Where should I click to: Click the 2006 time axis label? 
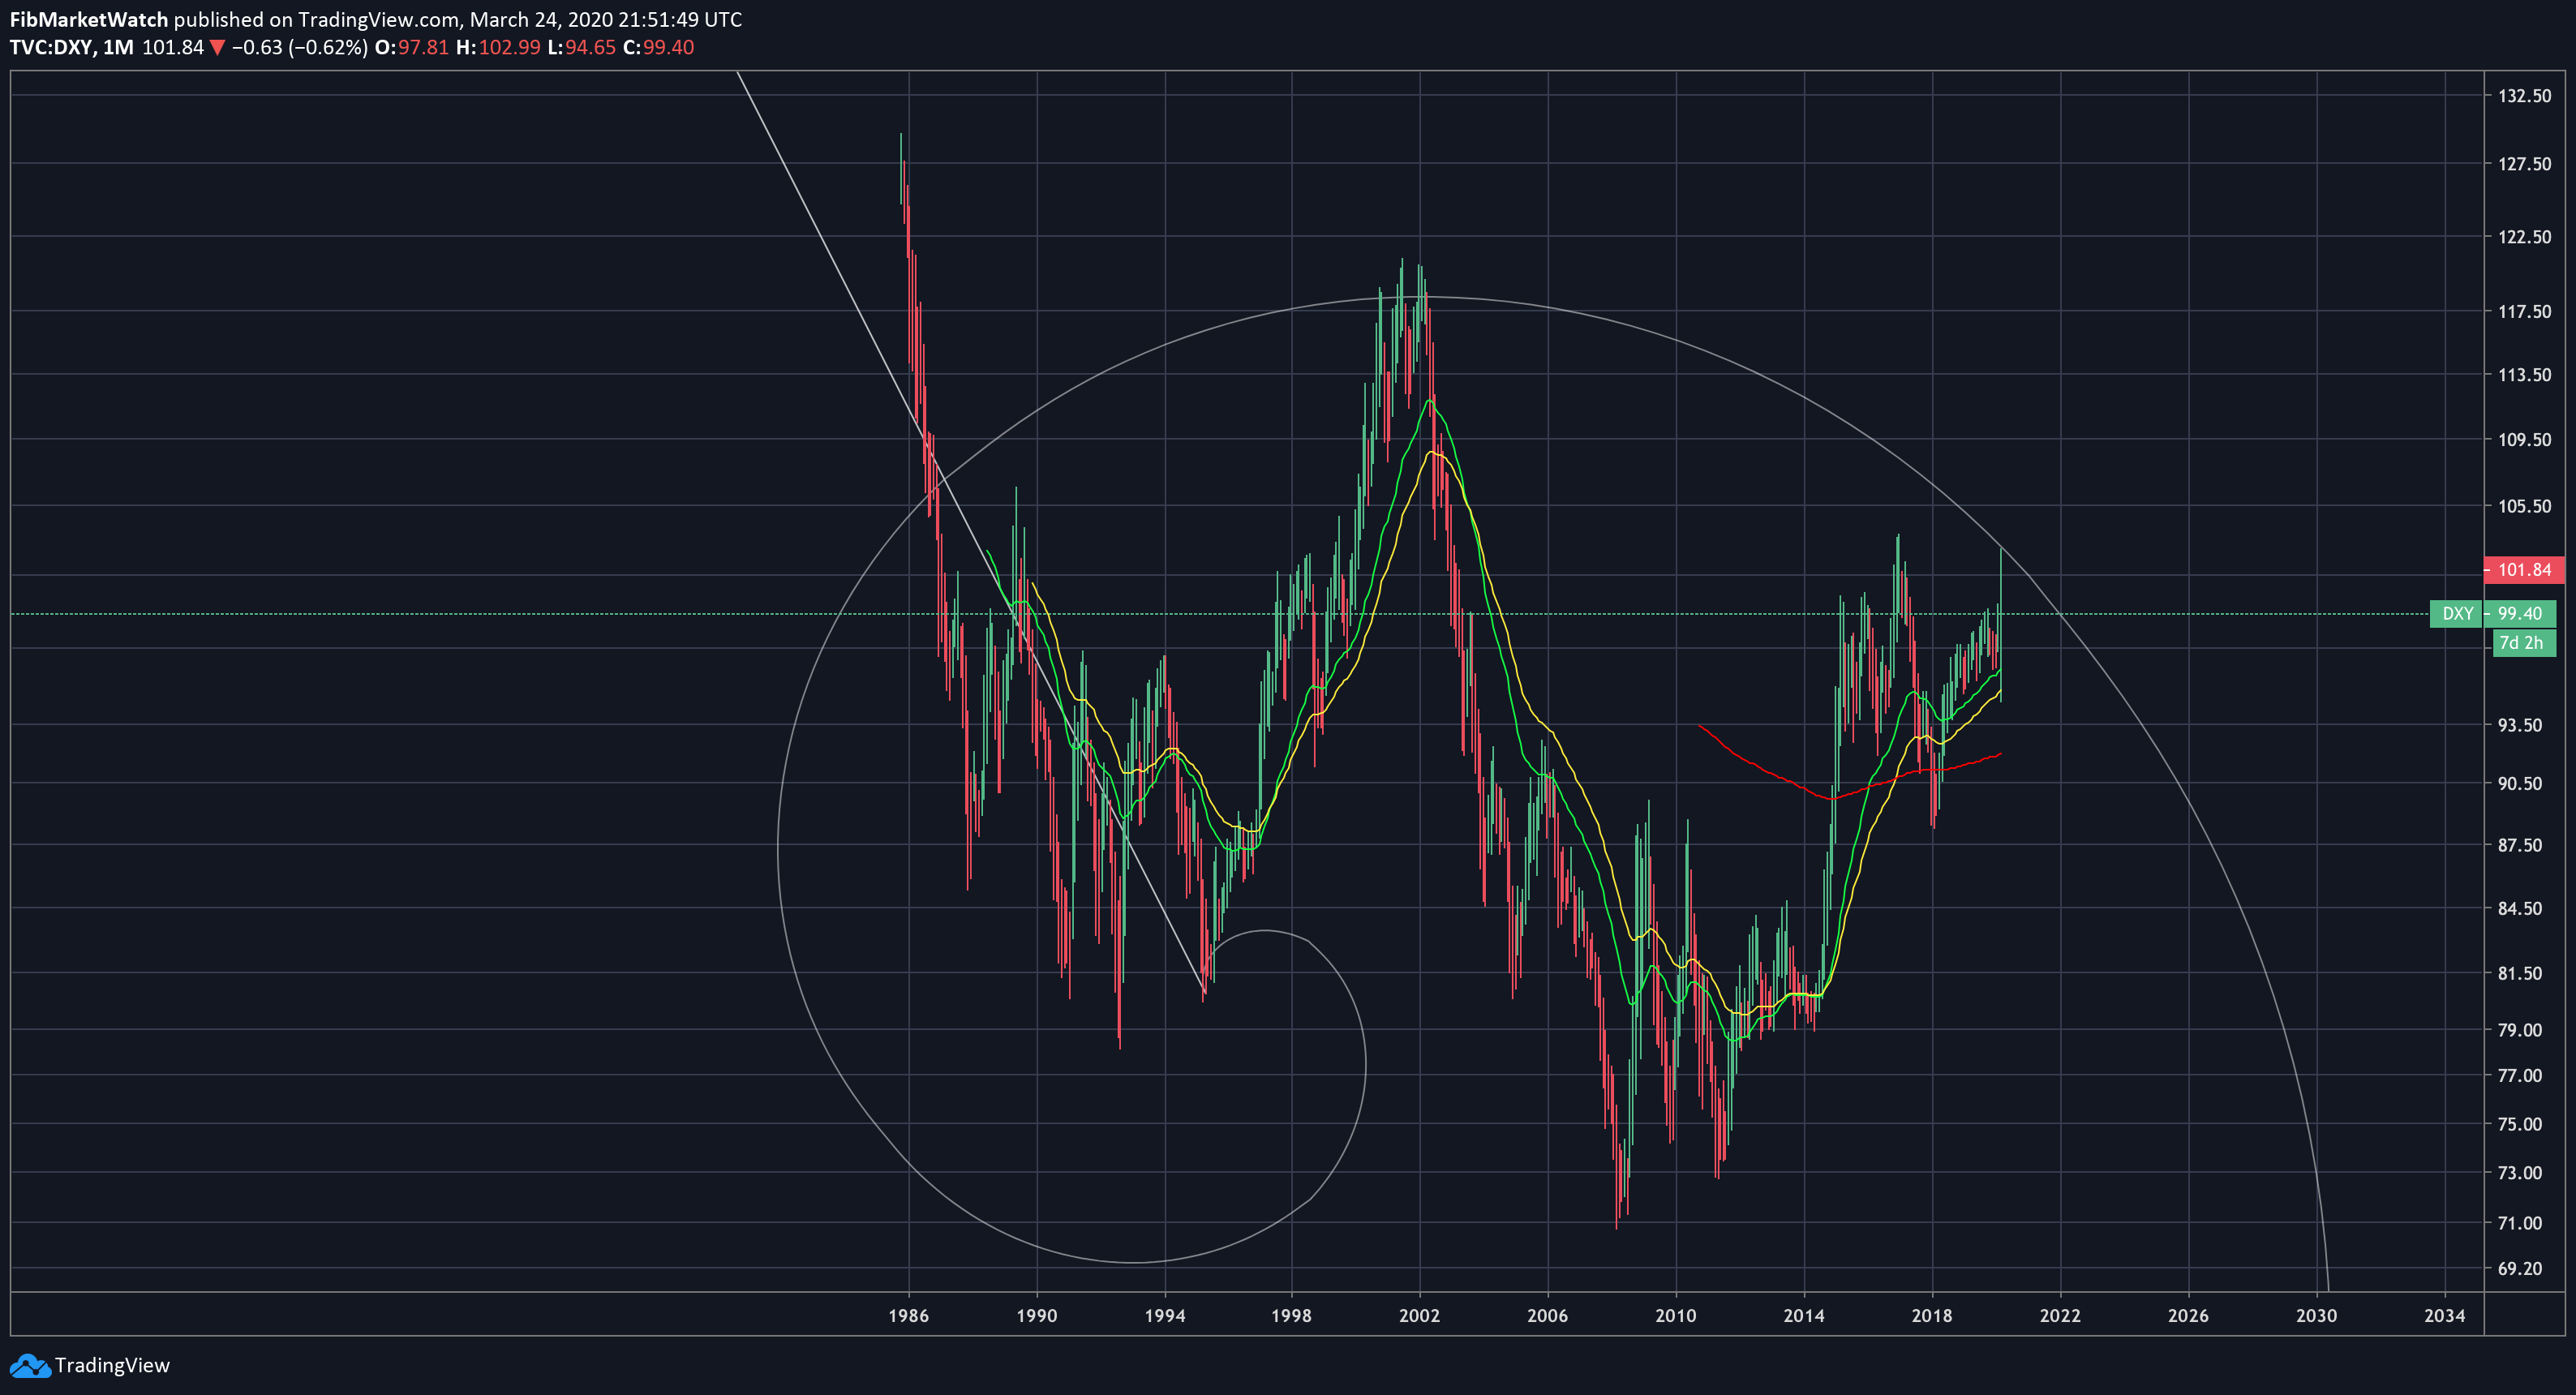coord(1547,1316)
